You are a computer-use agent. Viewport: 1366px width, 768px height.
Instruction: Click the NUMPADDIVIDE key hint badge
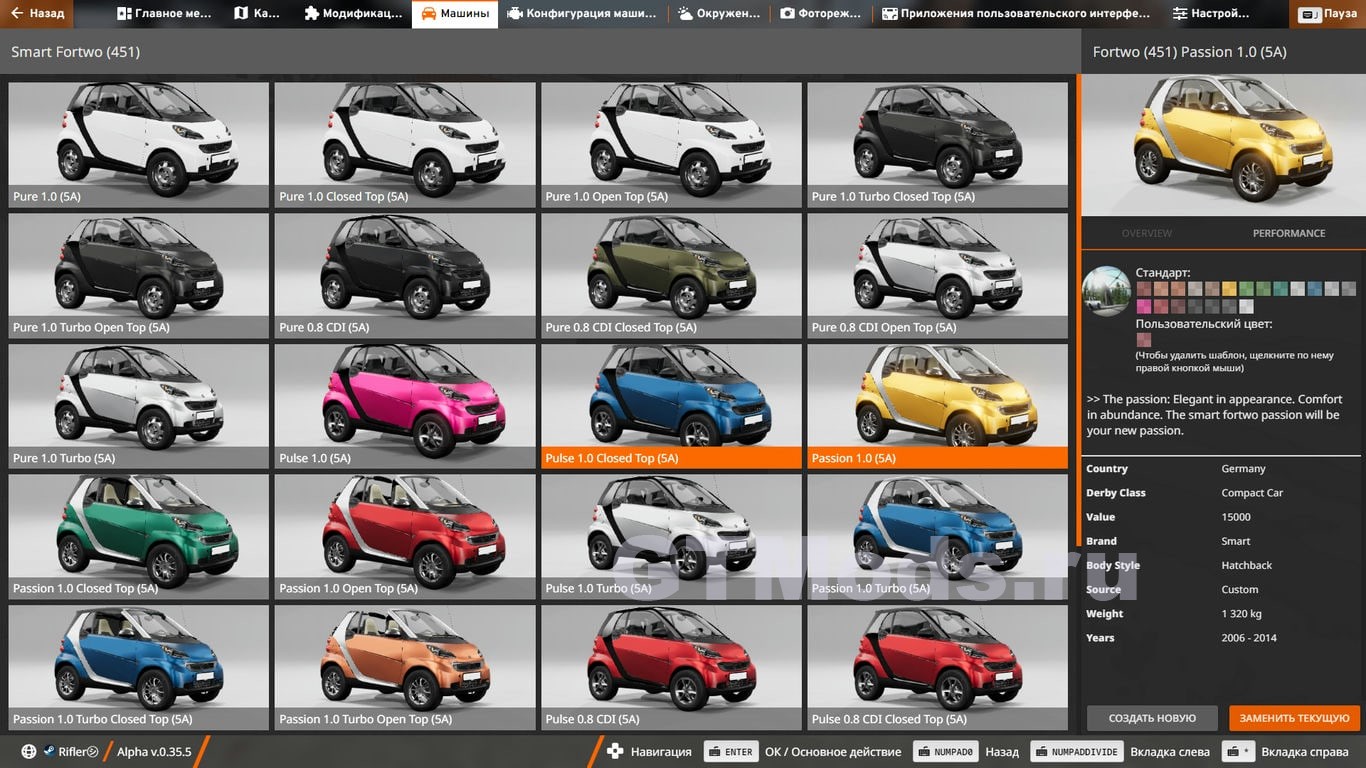click(x=1076, y=752)
